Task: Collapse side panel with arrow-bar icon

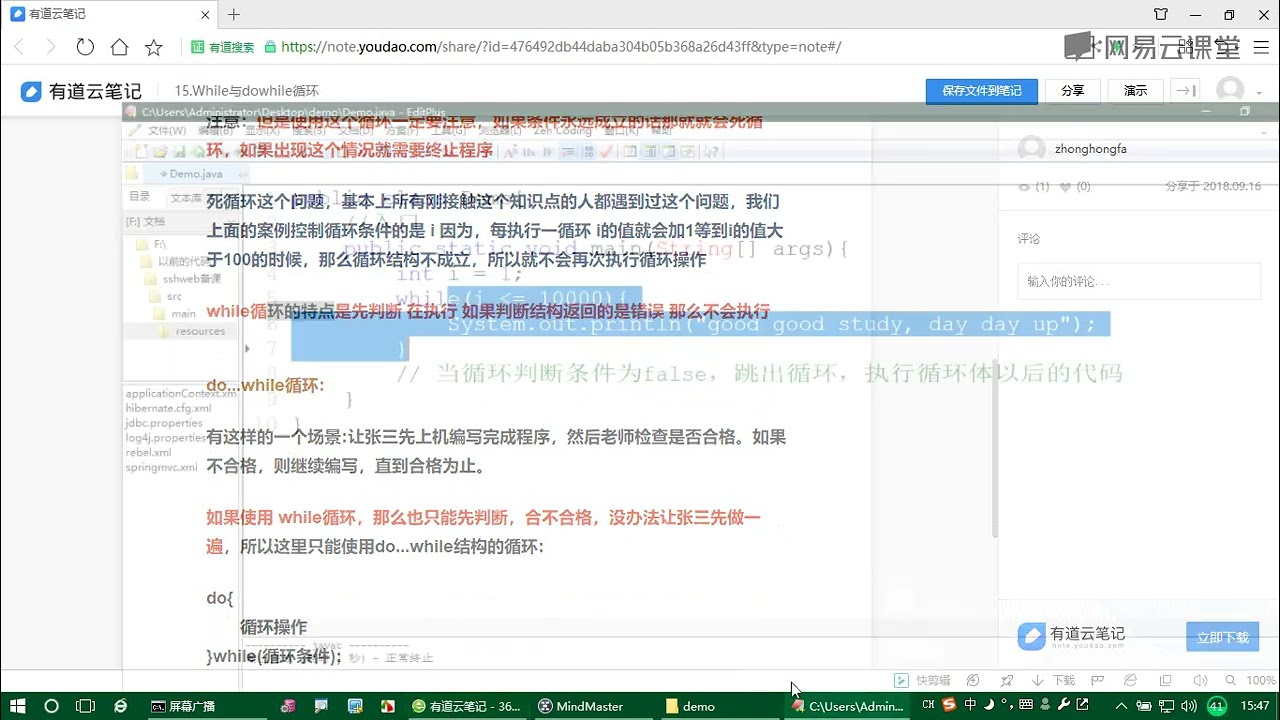Action: 1185,90
